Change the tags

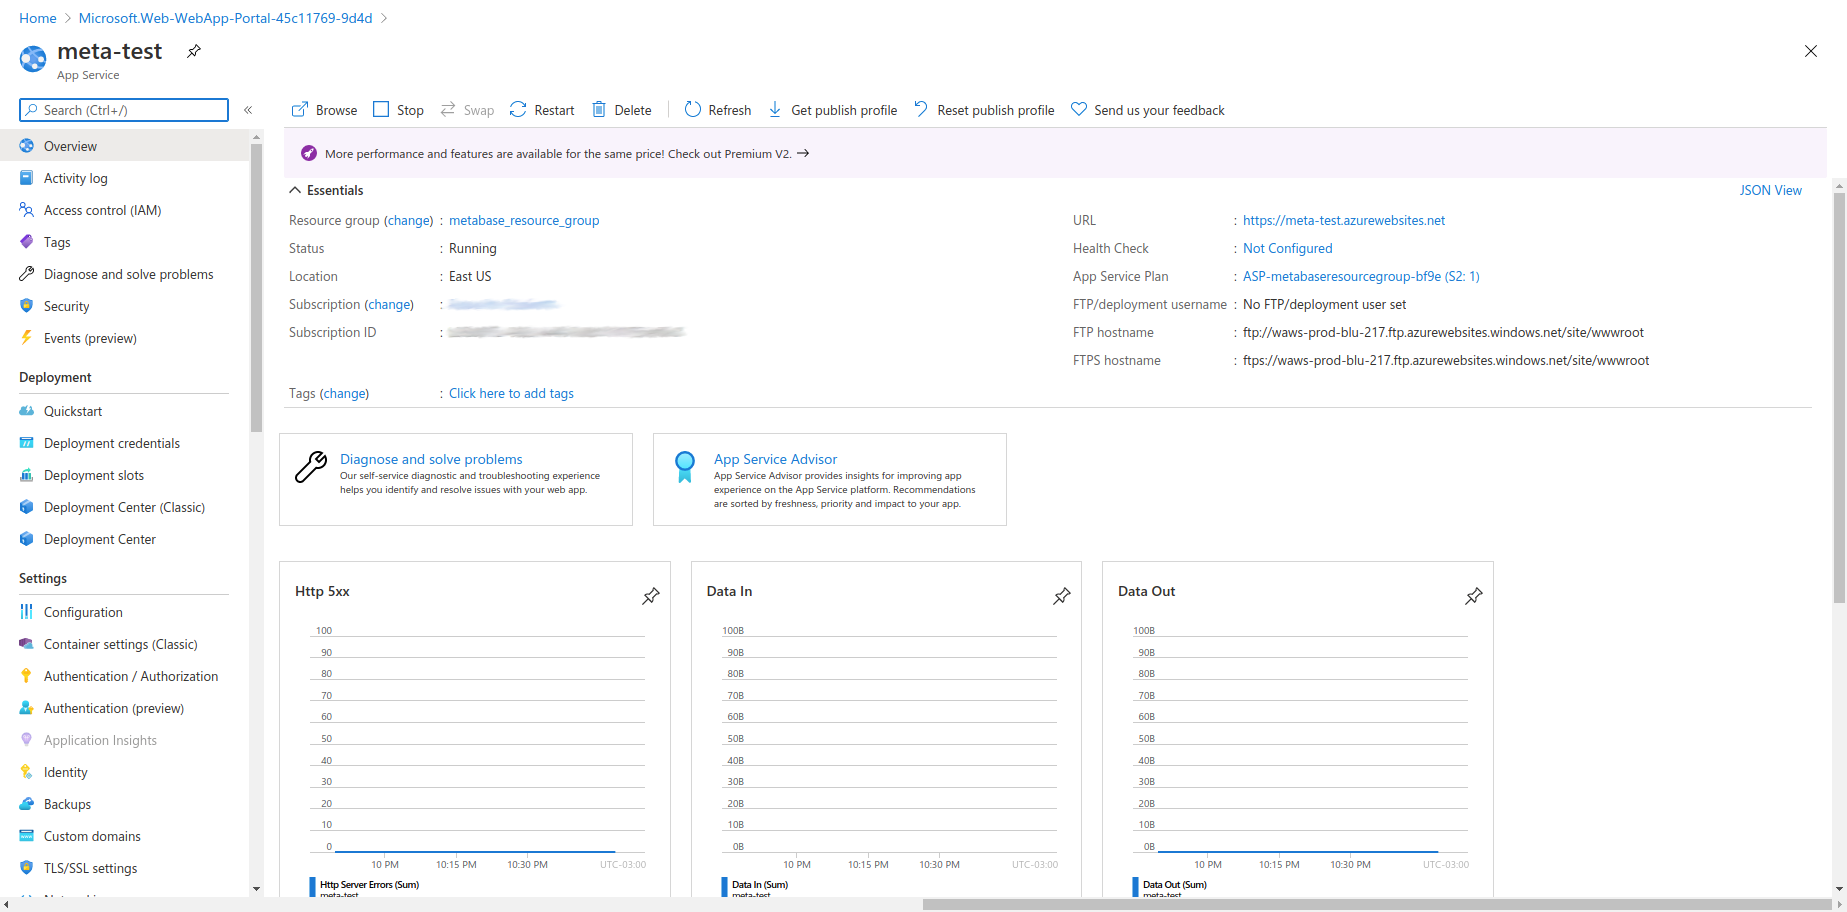pyautogui.click(x=345, y=393)
